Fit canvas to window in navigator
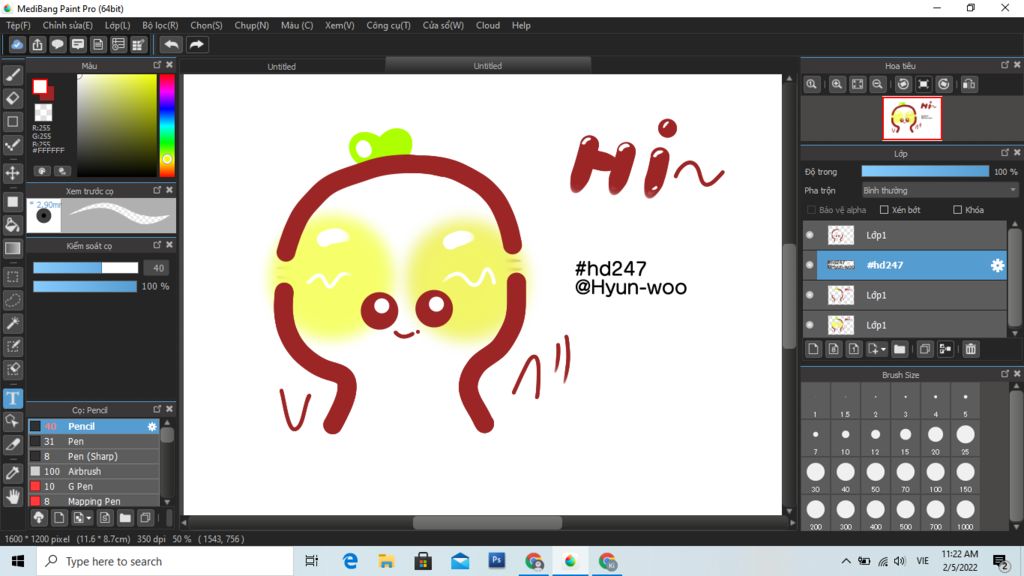This screenshot has width=1024, height=576. [857, 84]
